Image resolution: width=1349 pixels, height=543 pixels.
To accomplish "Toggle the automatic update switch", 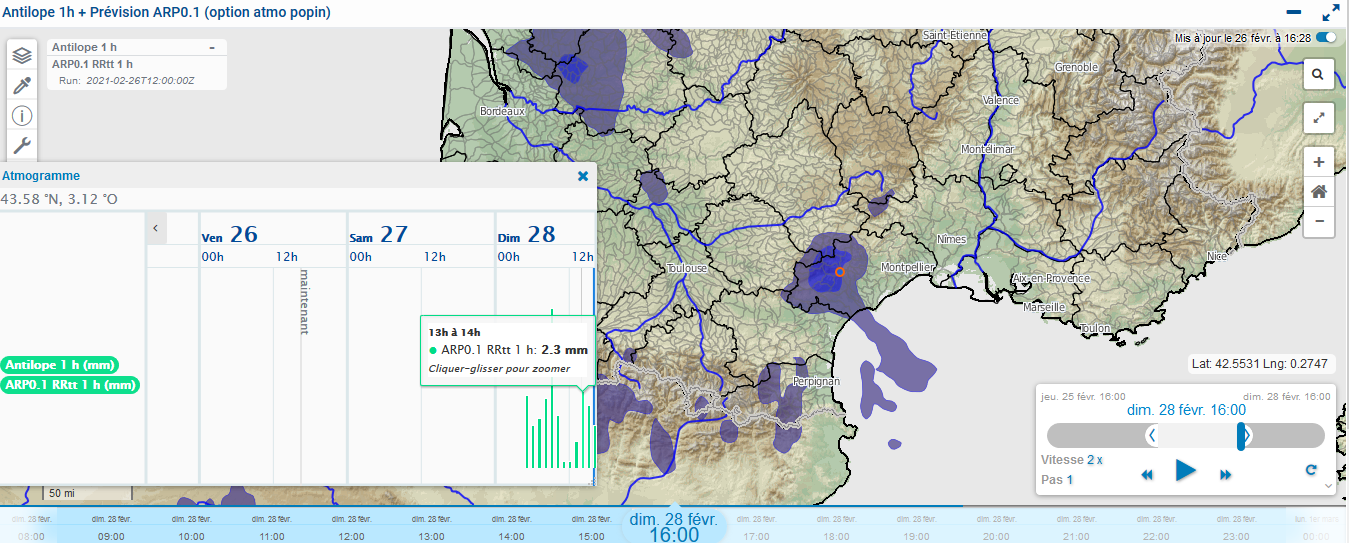I will tap(1327, 37).
